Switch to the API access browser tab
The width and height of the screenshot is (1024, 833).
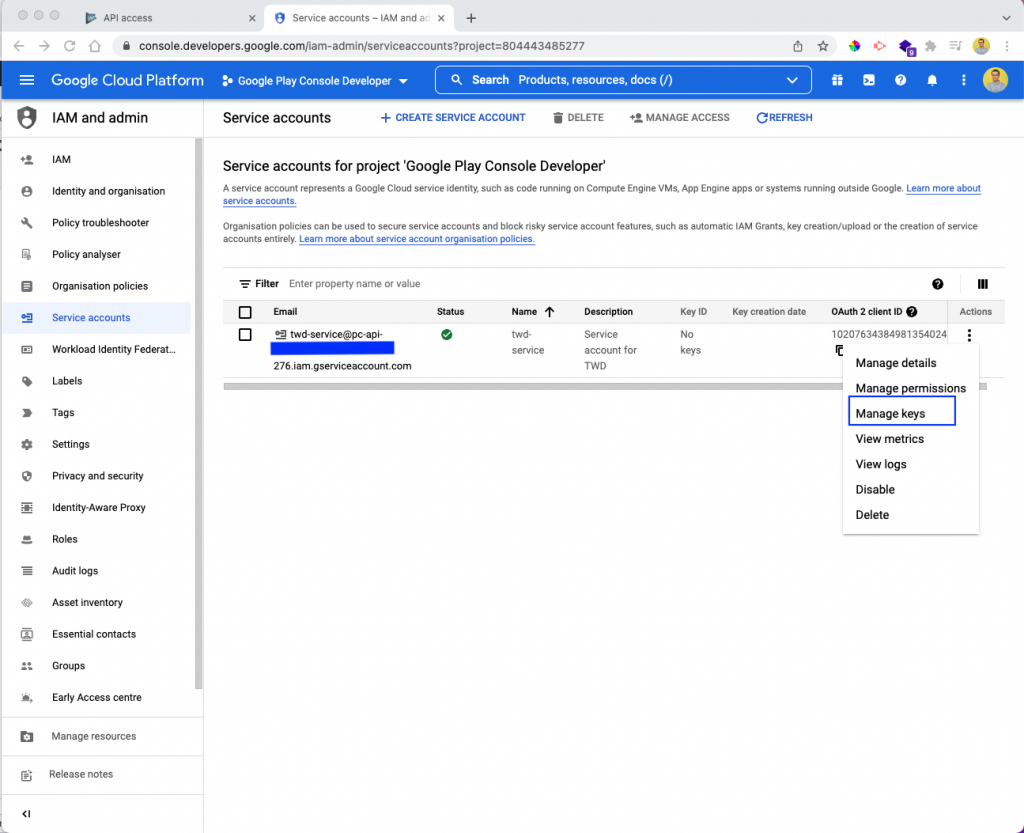click(168, 18)
